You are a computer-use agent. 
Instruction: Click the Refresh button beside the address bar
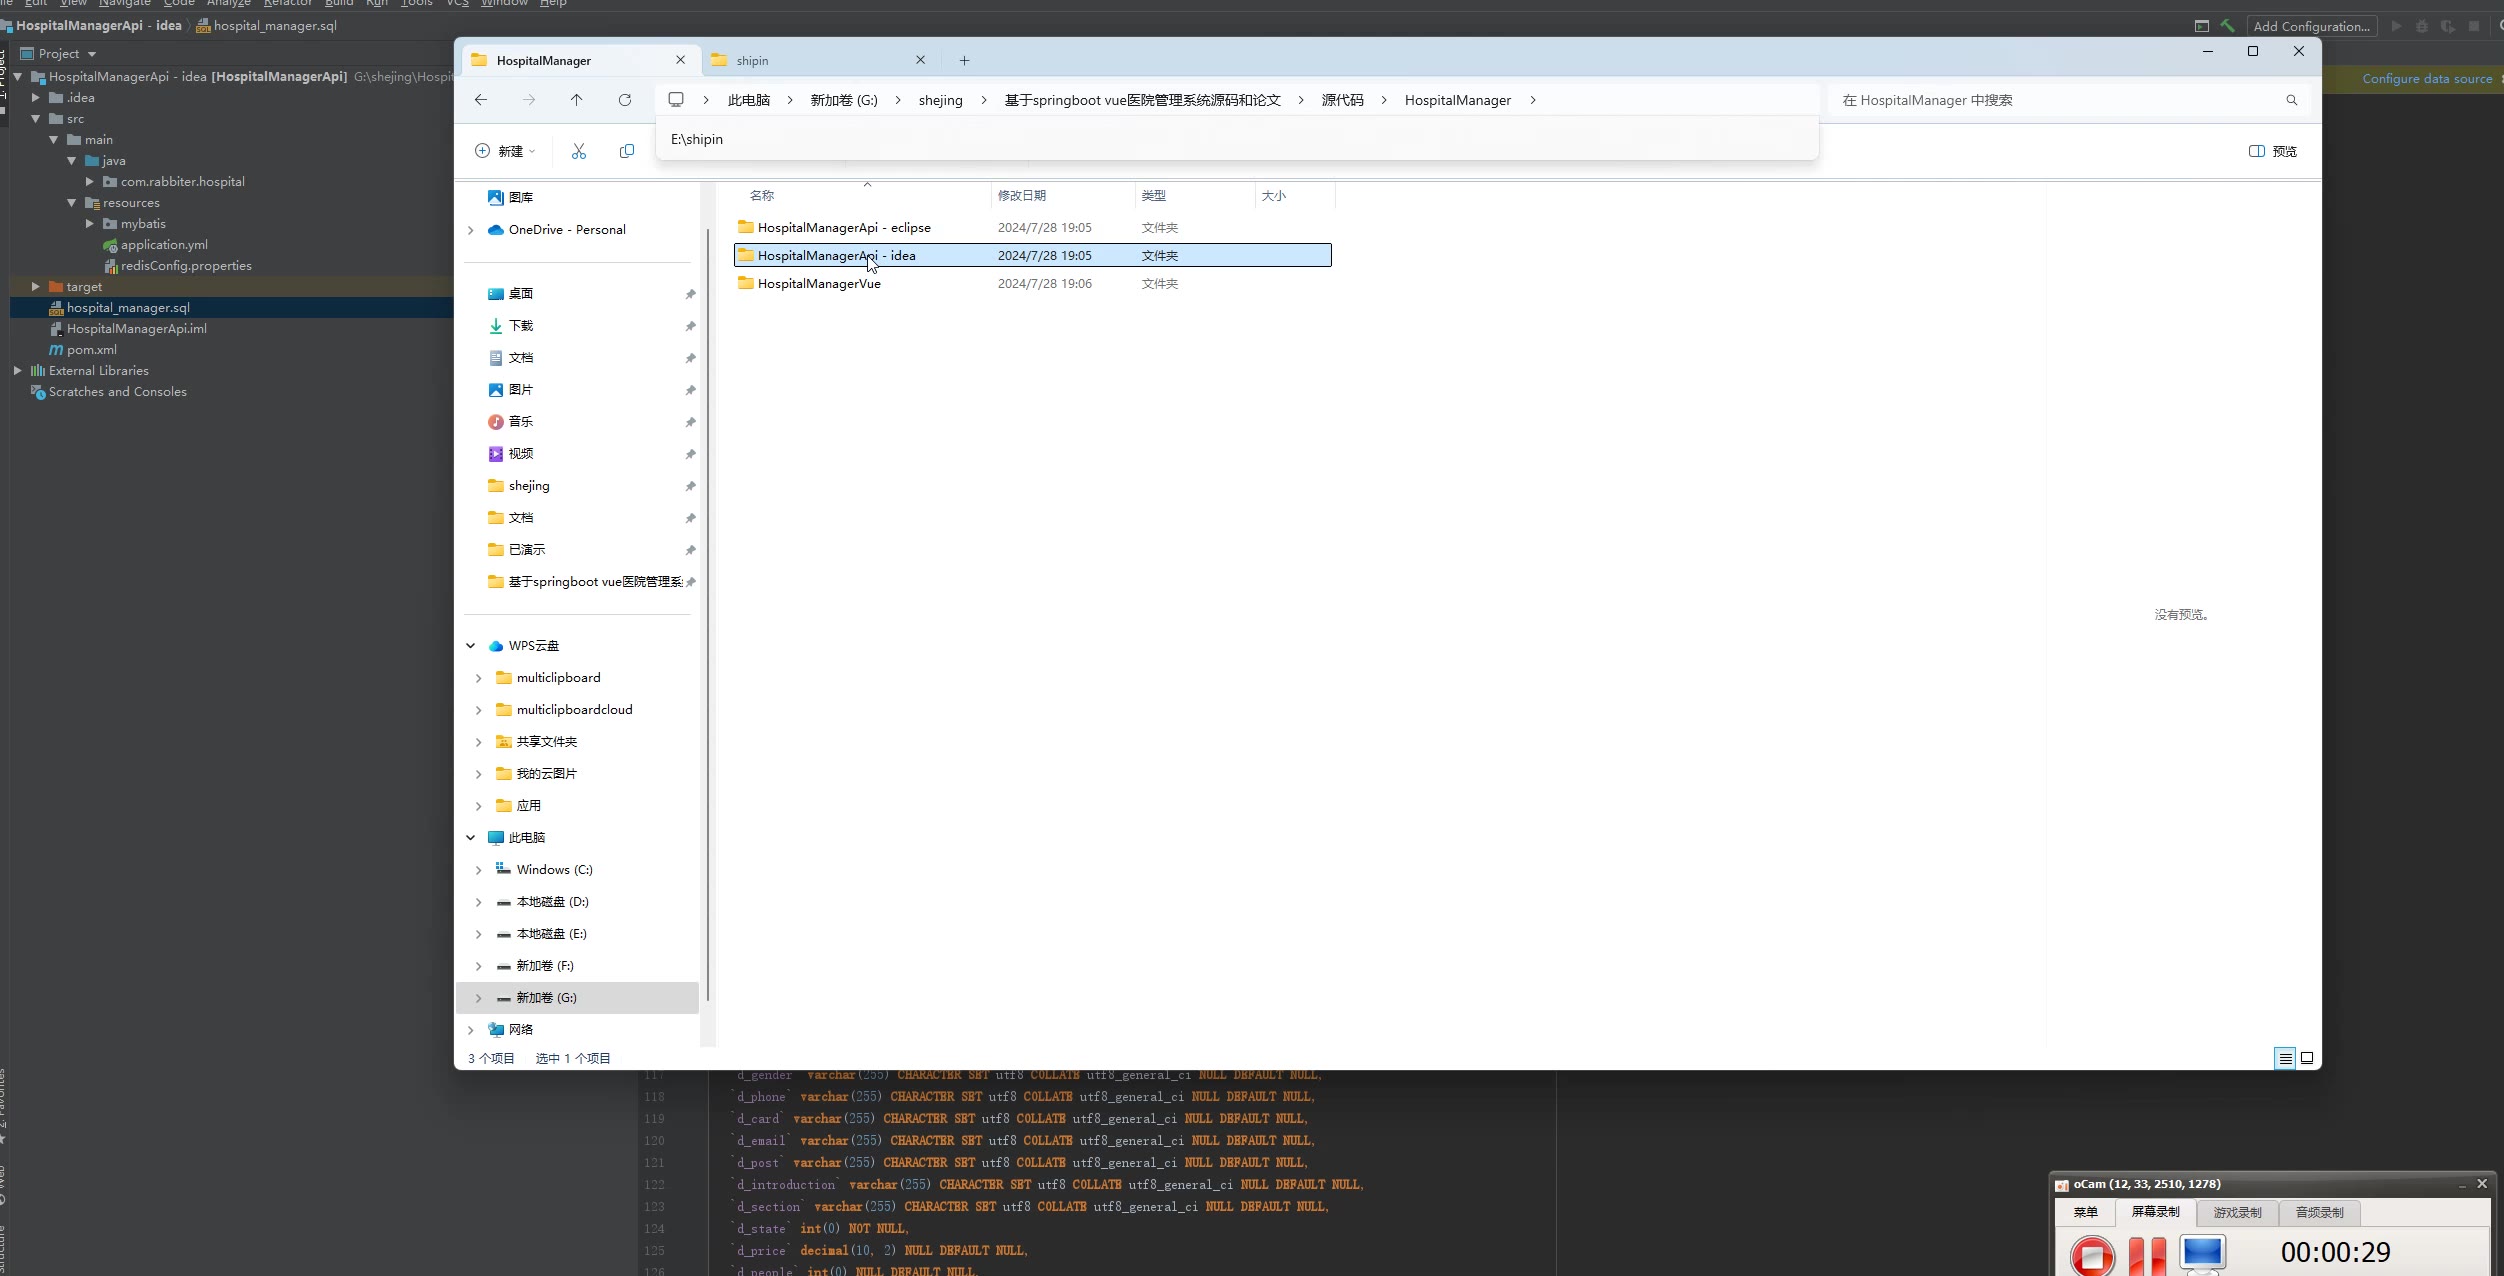(625, 100)
